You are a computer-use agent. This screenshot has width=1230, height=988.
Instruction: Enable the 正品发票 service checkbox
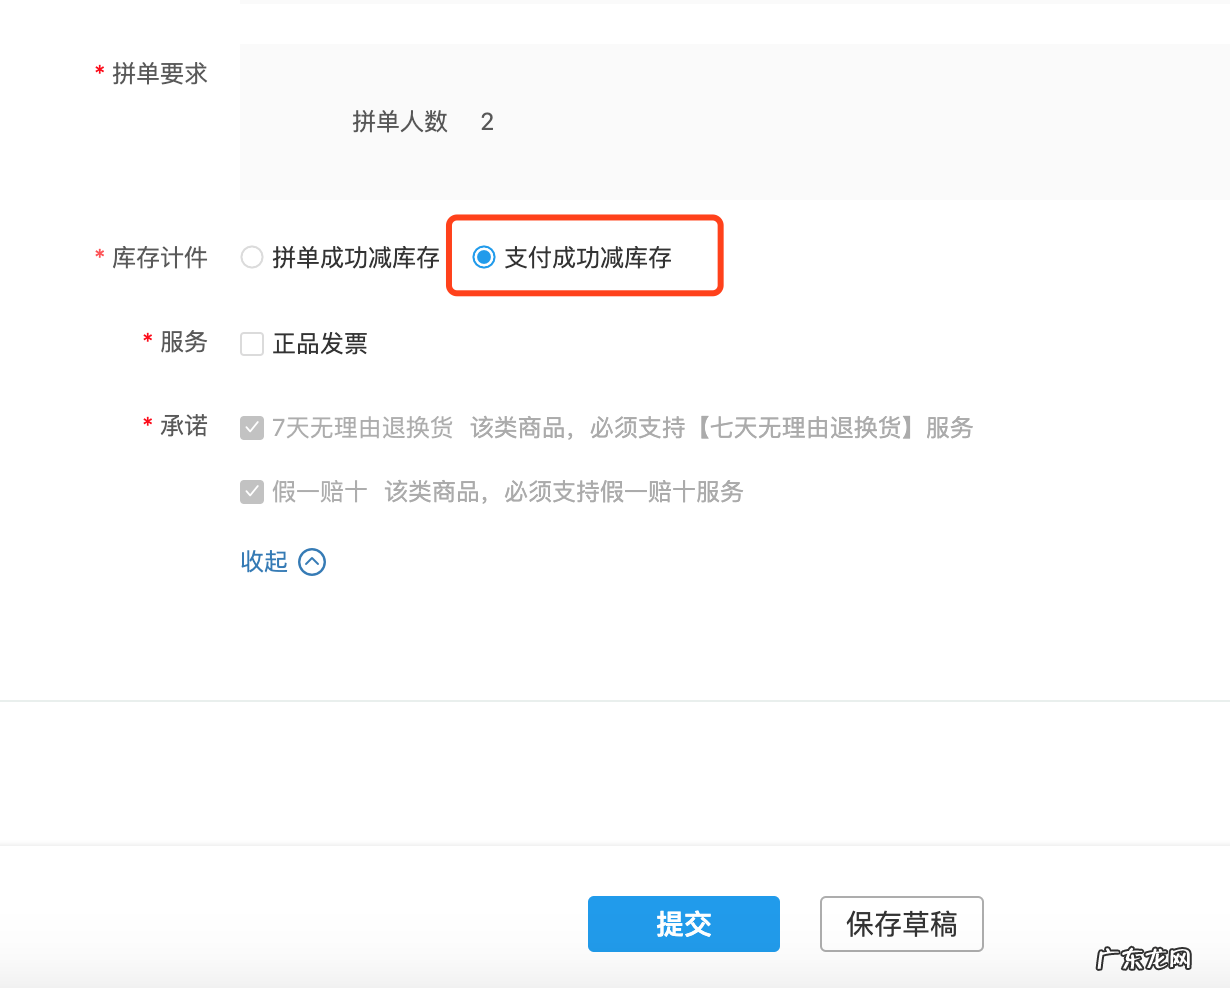click(251, 343)
